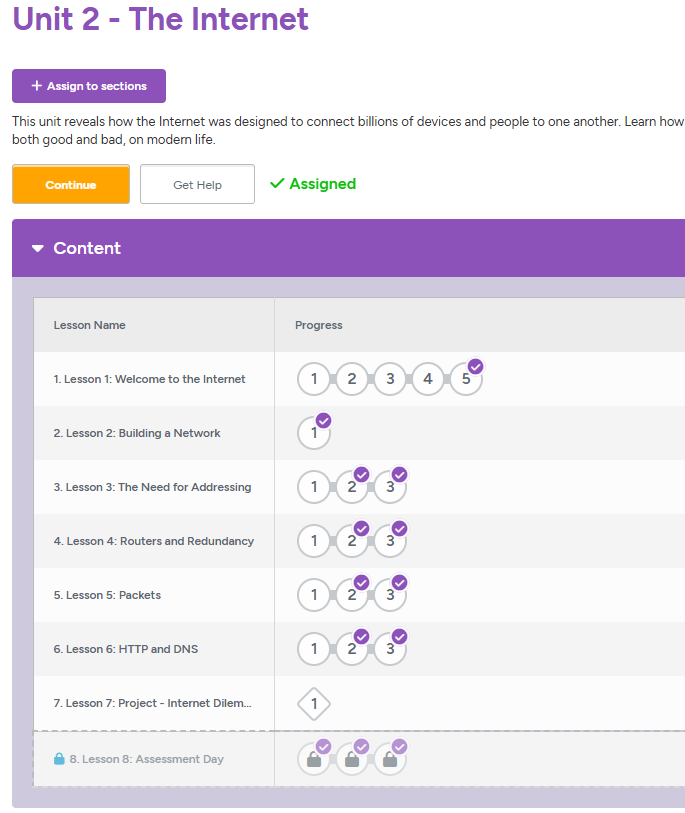
Task: Click the green Assigned checkmark
Action: pyautogui.click(x=311, y=184)
